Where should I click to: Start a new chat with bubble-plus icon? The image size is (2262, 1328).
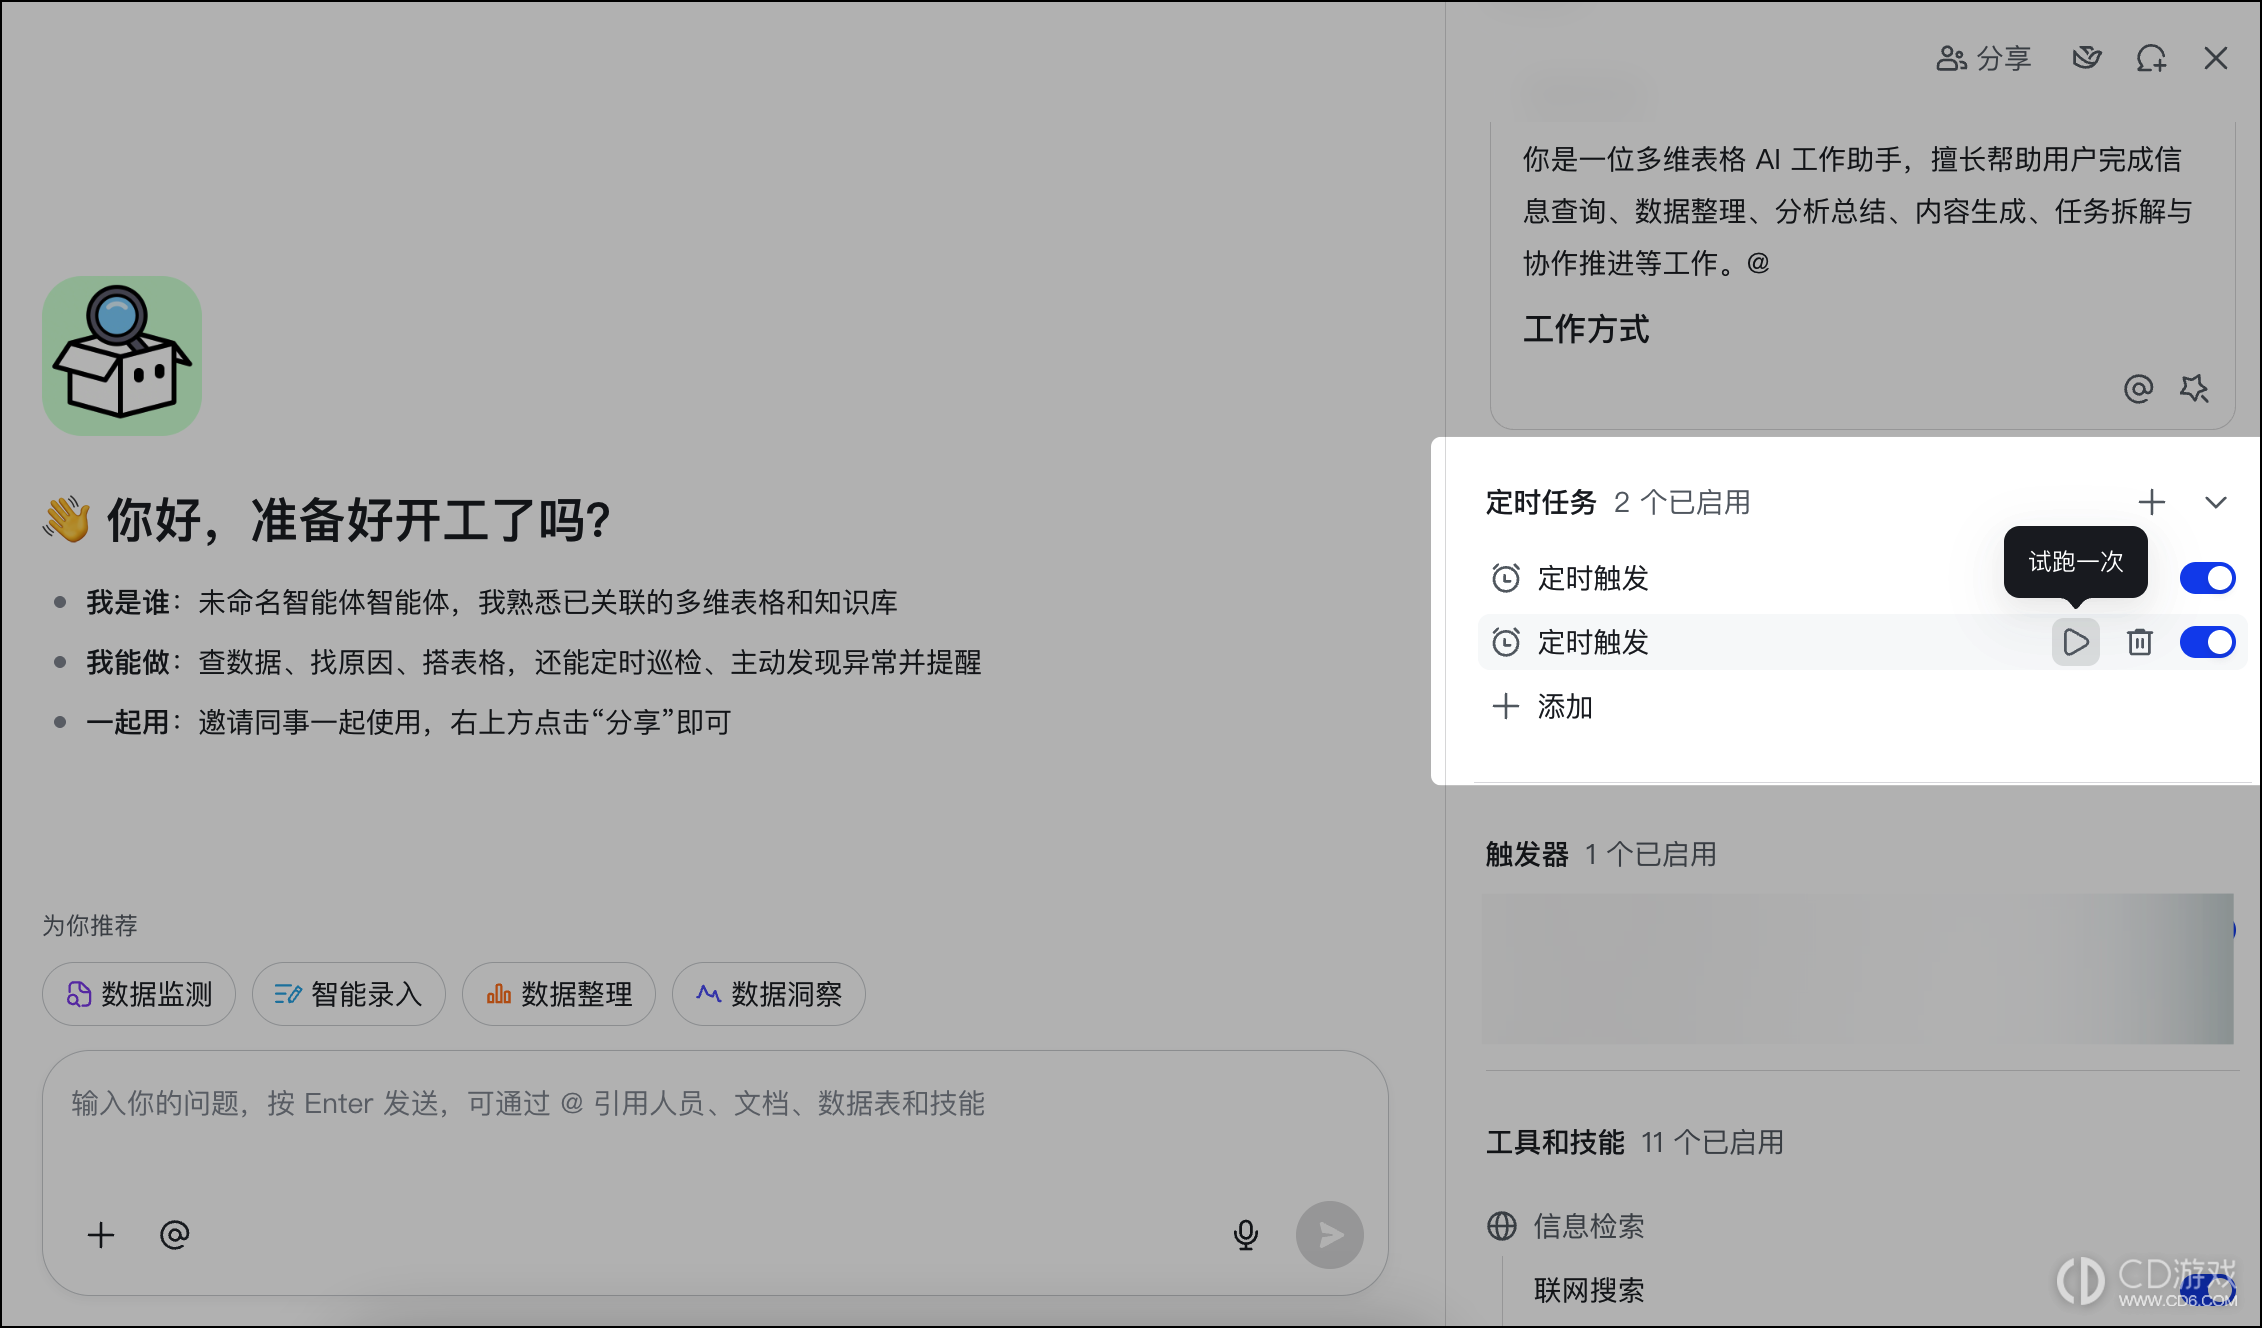coord(2151,59)
